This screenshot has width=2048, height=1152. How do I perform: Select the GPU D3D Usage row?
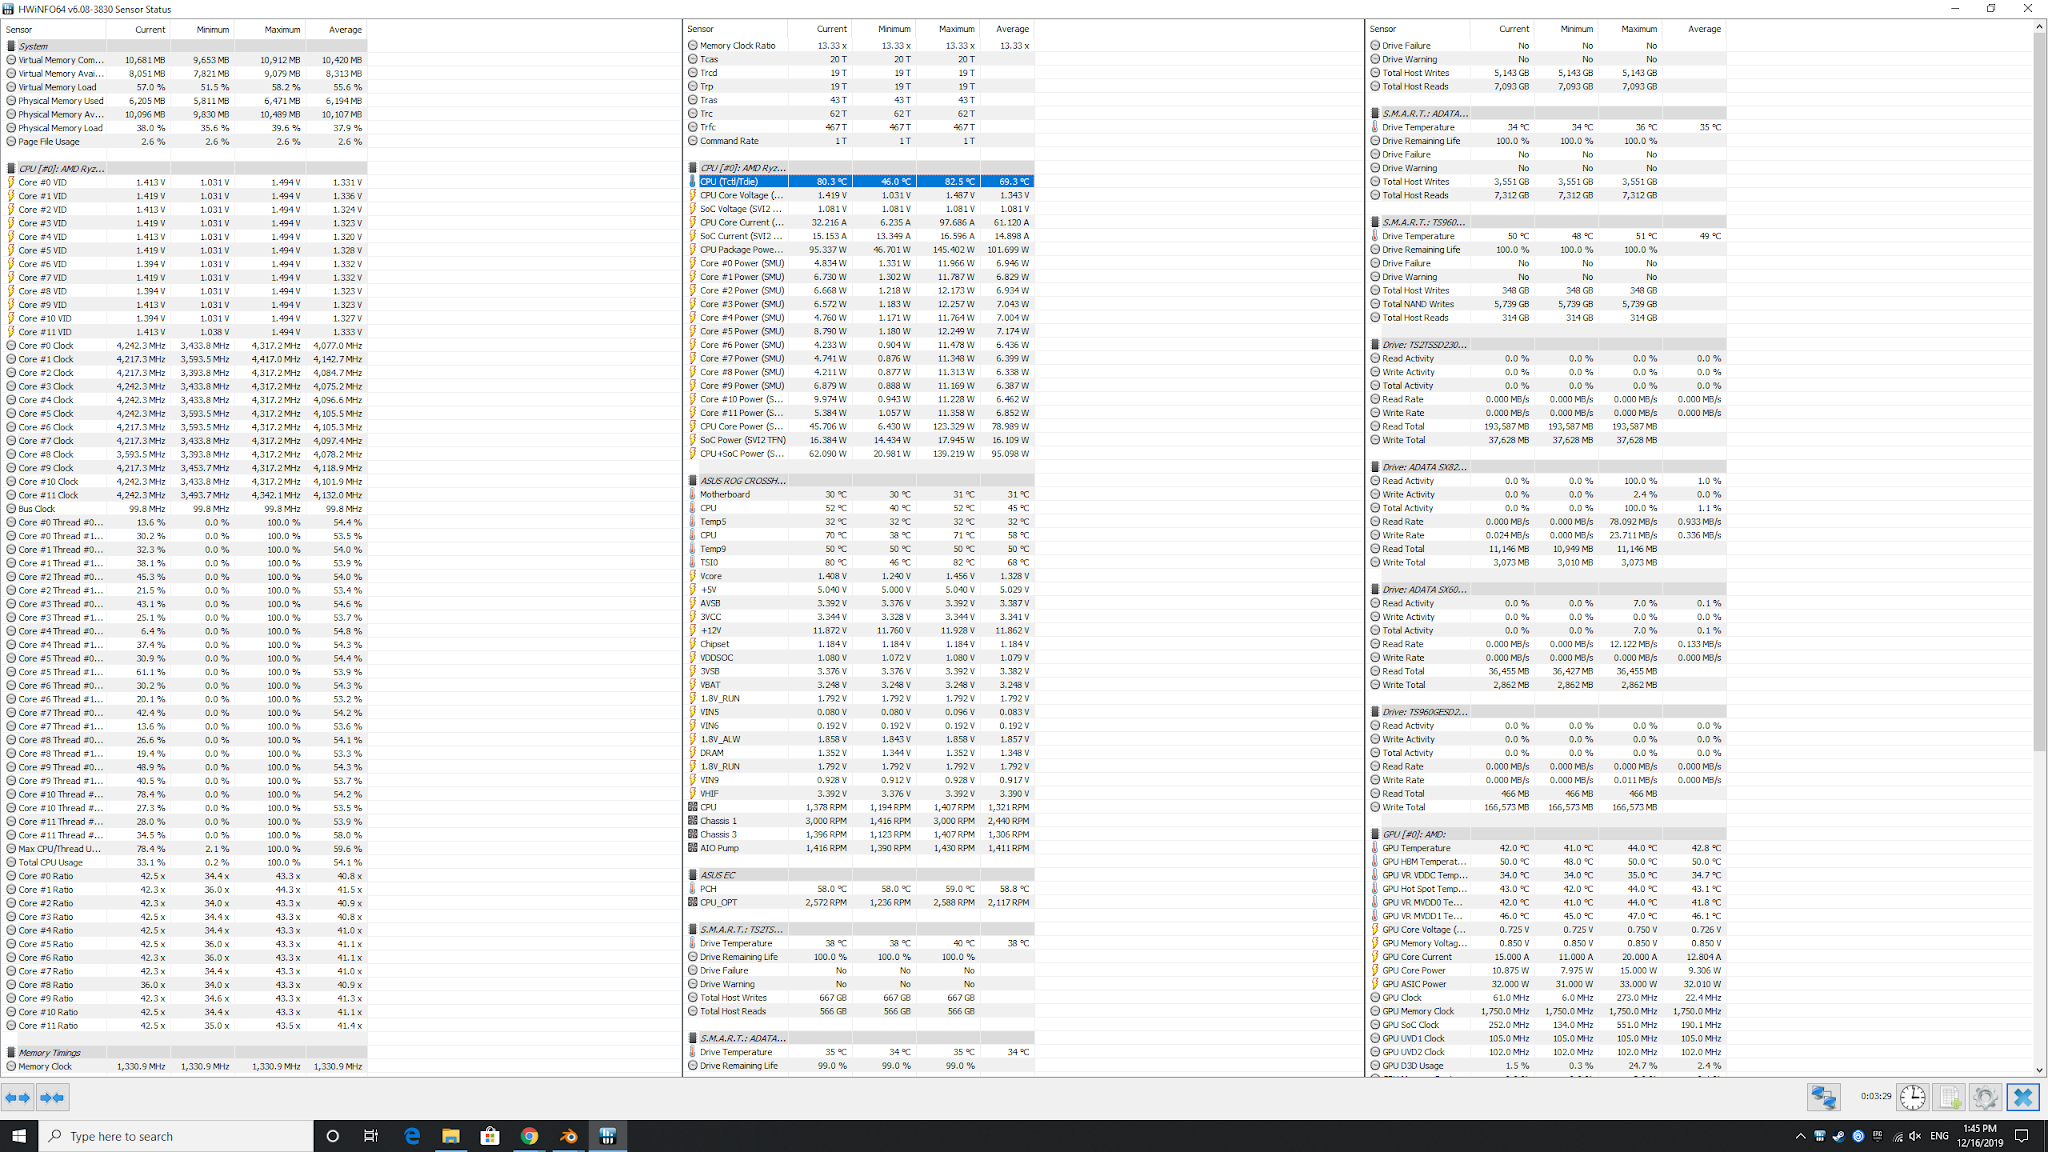pos(1546,1066)
